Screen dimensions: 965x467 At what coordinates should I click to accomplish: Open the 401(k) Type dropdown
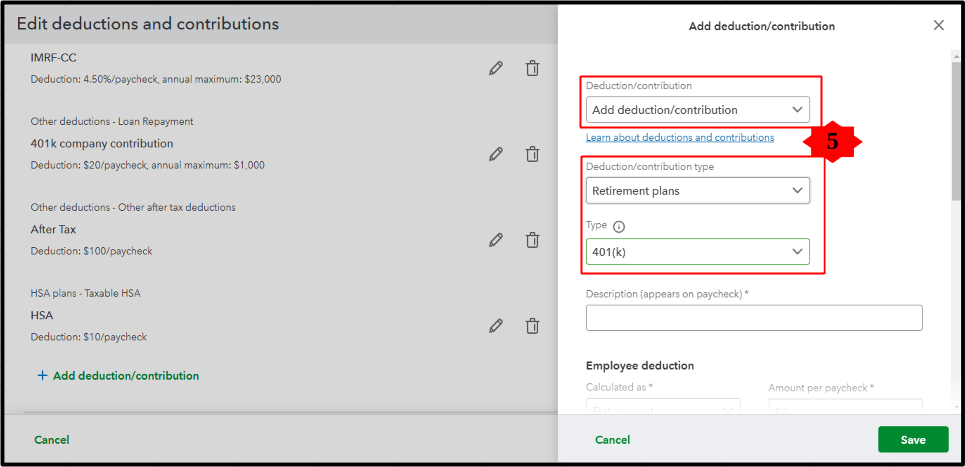697,252
